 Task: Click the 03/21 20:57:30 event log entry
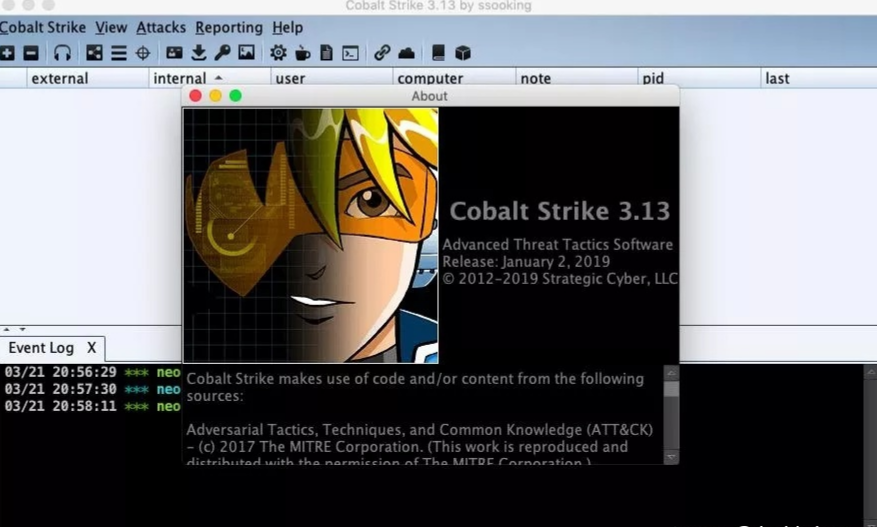[x=92, y=389]
